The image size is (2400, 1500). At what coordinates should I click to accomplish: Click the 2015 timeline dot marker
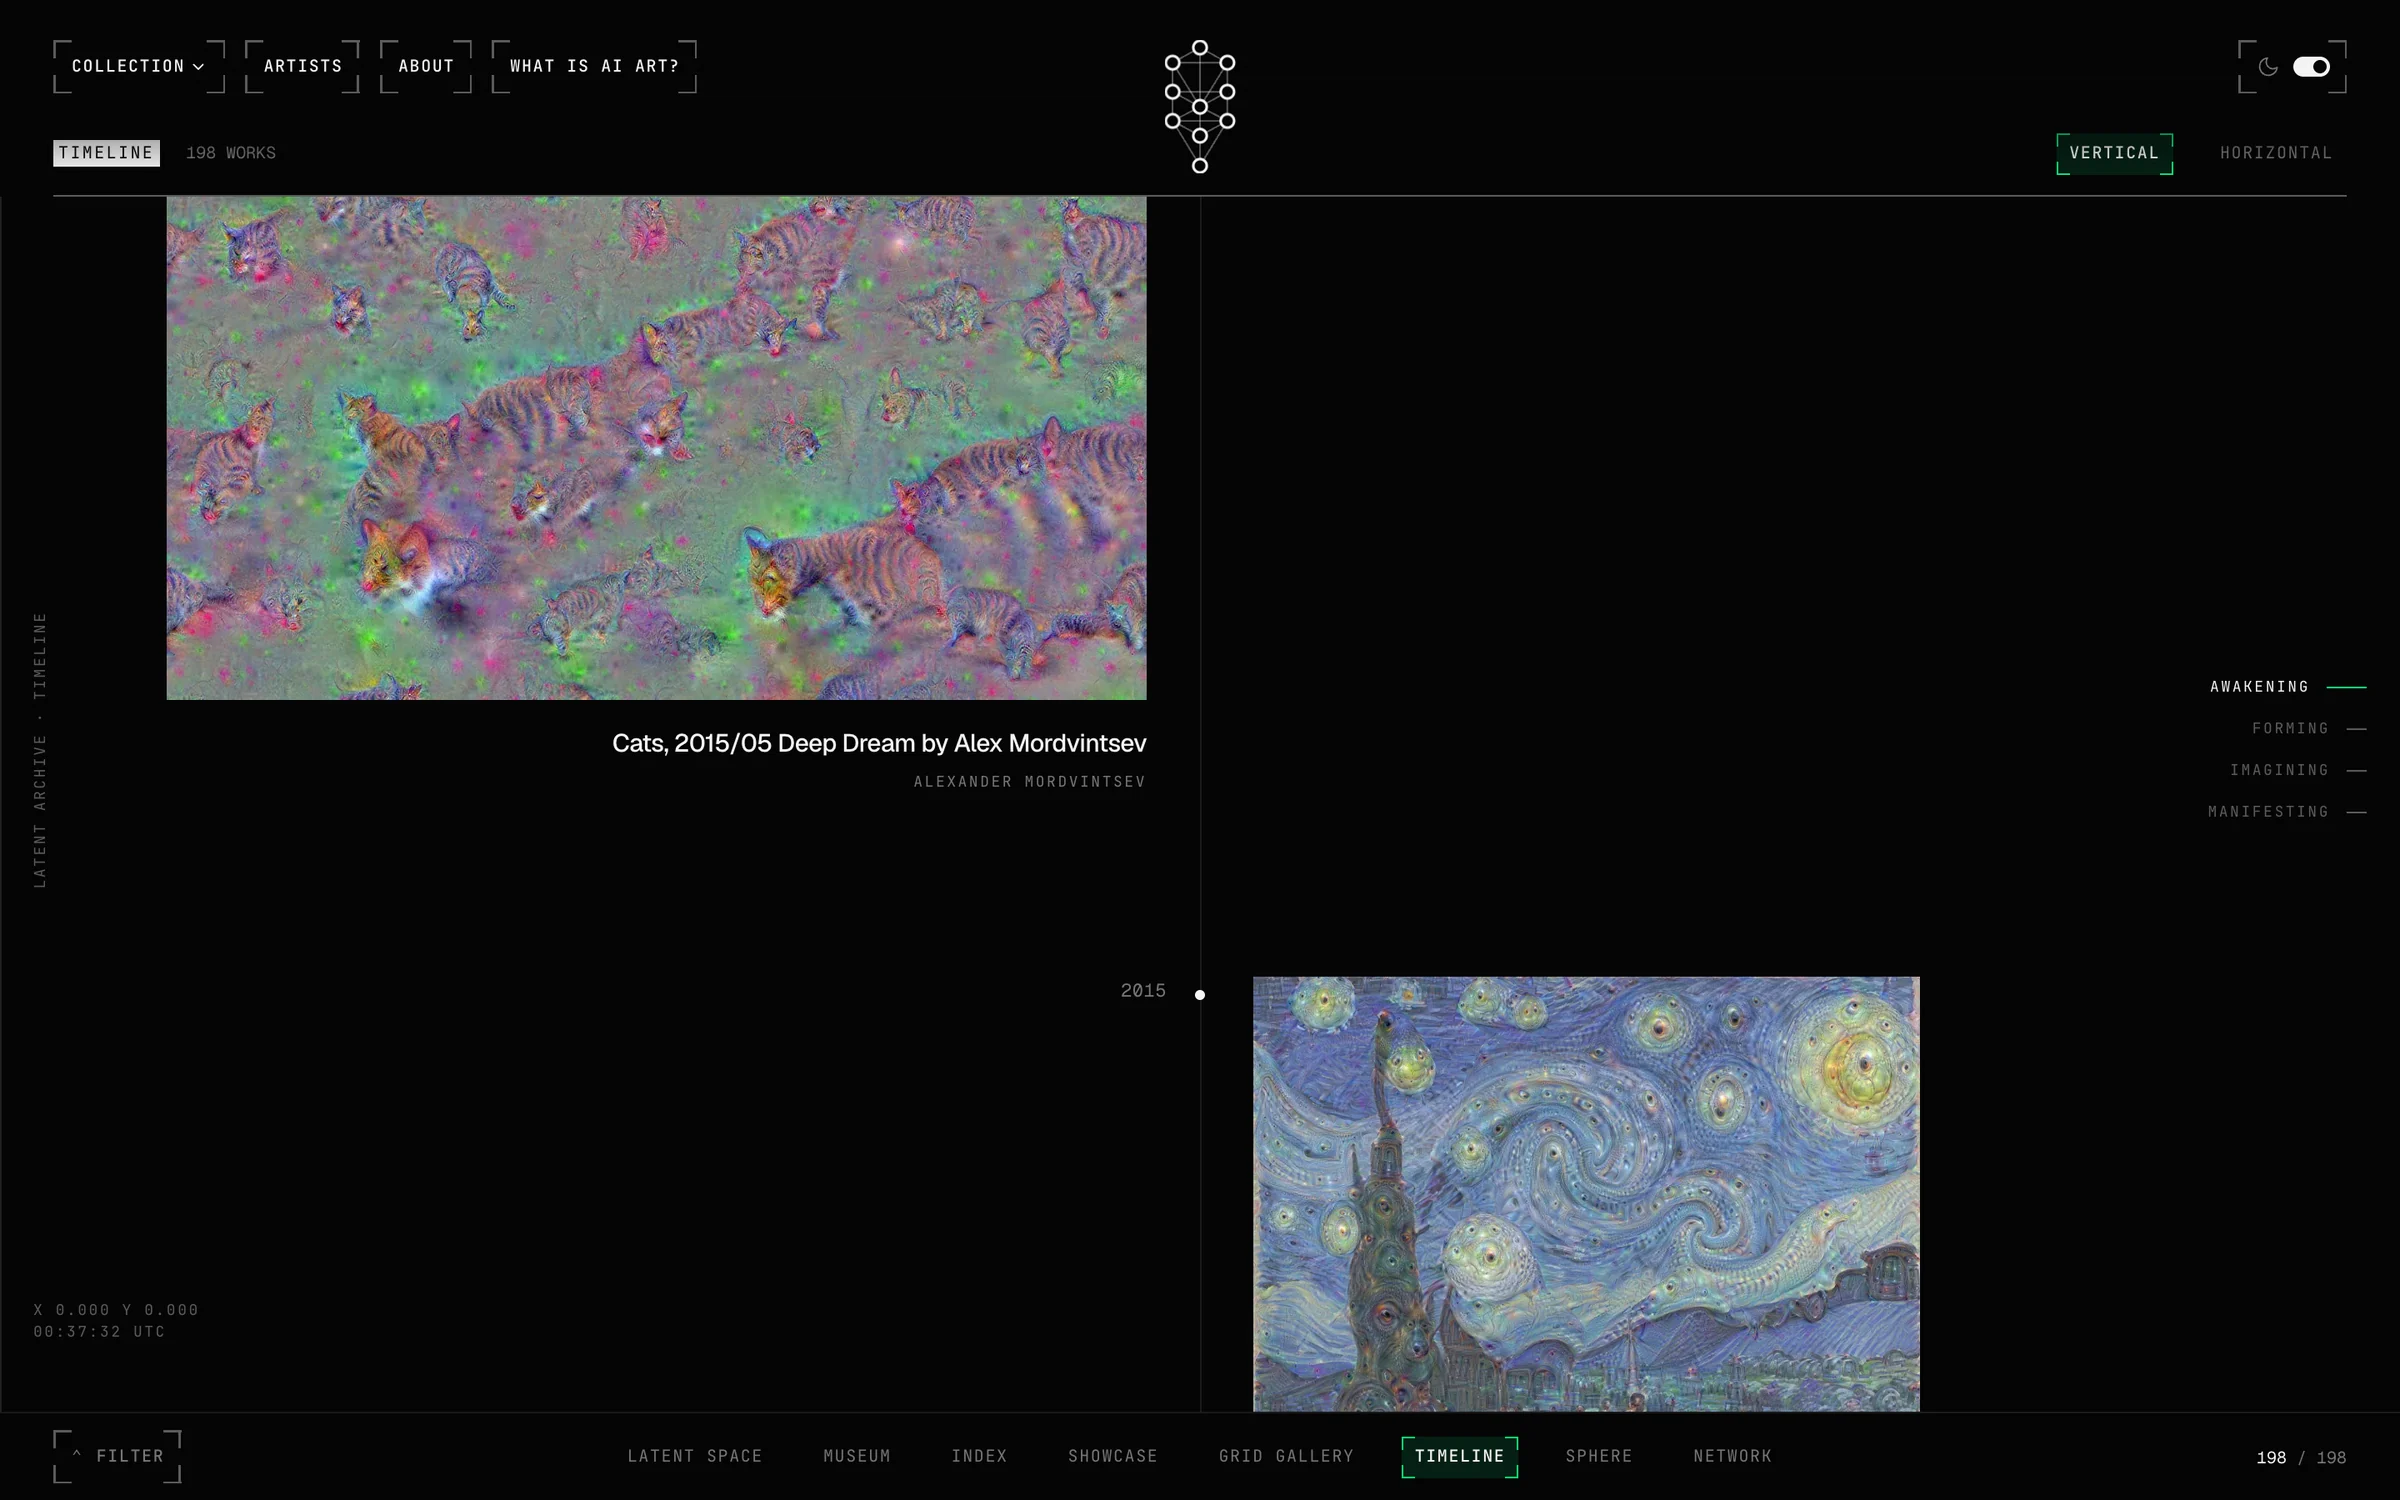click(1200, 995)
